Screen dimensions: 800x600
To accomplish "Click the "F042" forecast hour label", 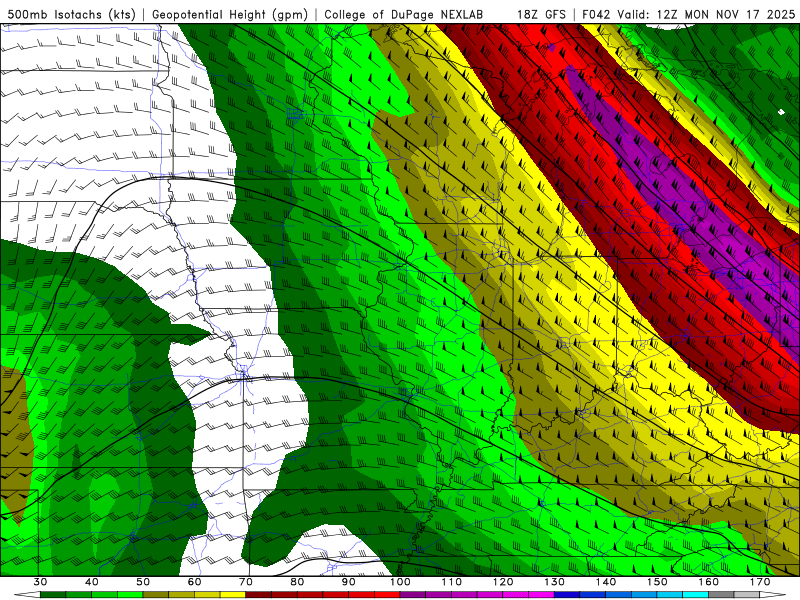I will 596,14.
